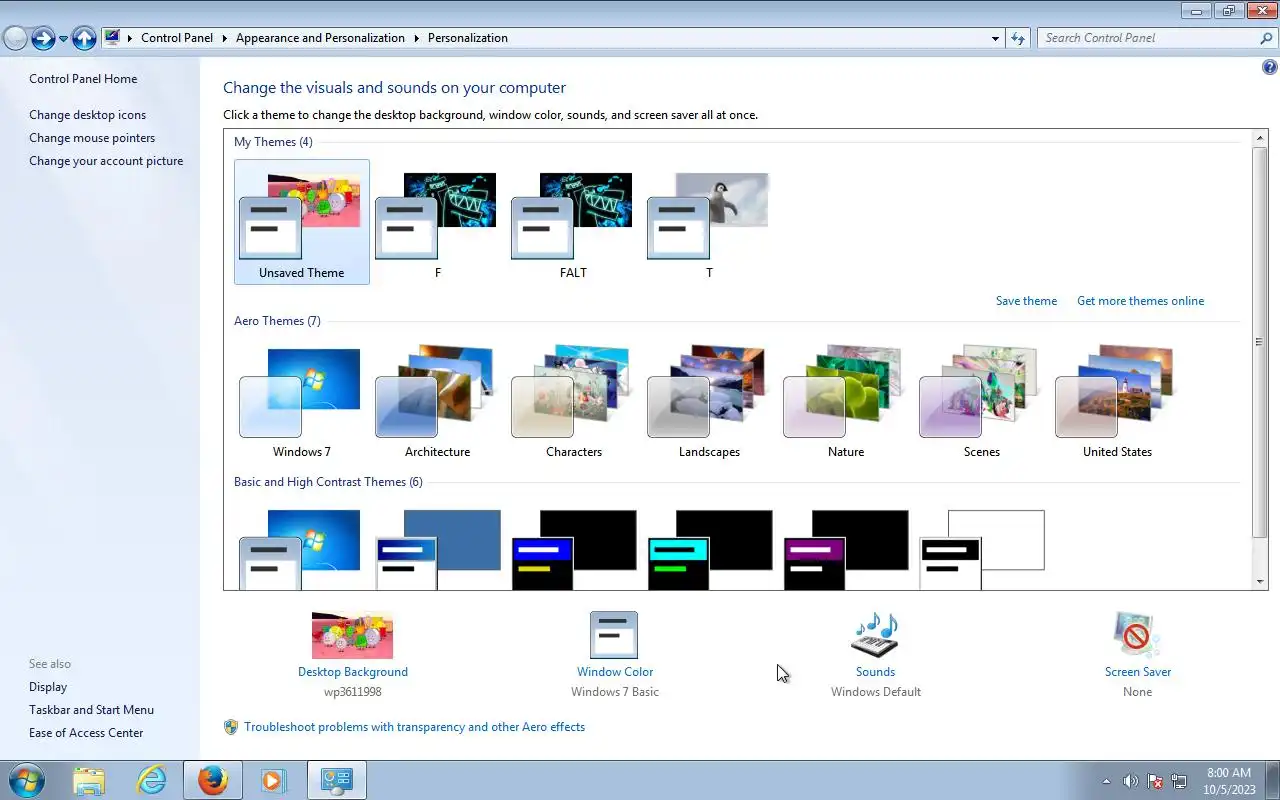
Task: Open Display under See also
Action: [48, 687]
